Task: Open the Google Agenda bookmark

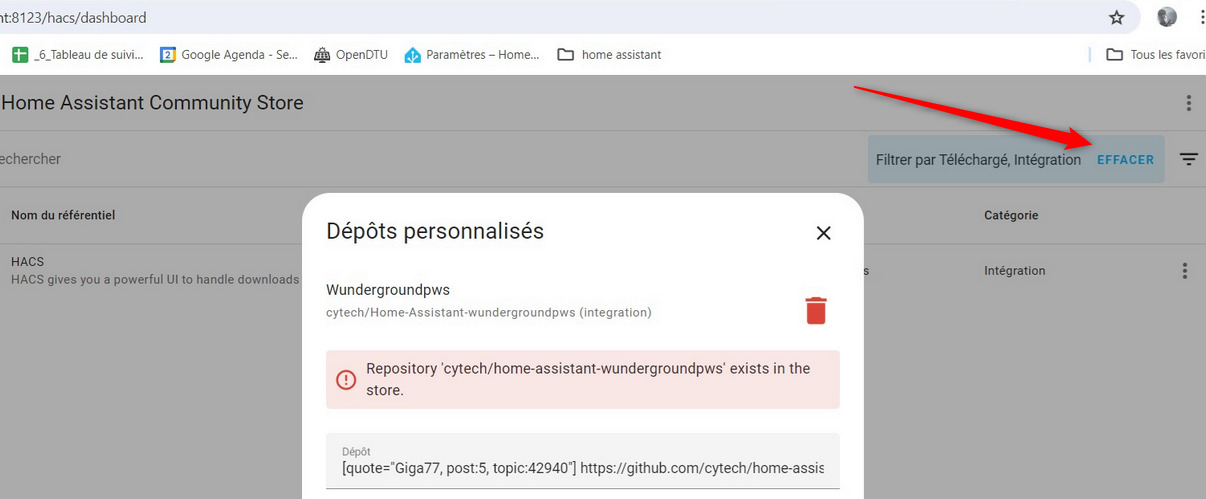Action: 229,55
